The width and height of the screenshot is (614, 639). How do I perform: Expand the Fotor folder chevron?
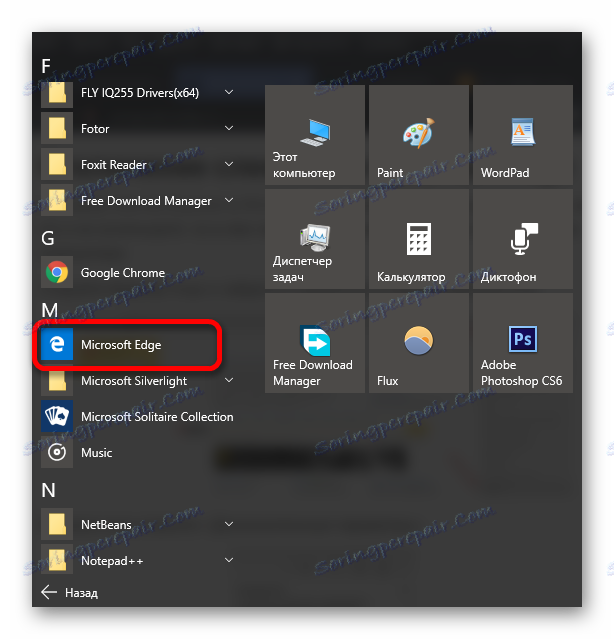point(229,128)
